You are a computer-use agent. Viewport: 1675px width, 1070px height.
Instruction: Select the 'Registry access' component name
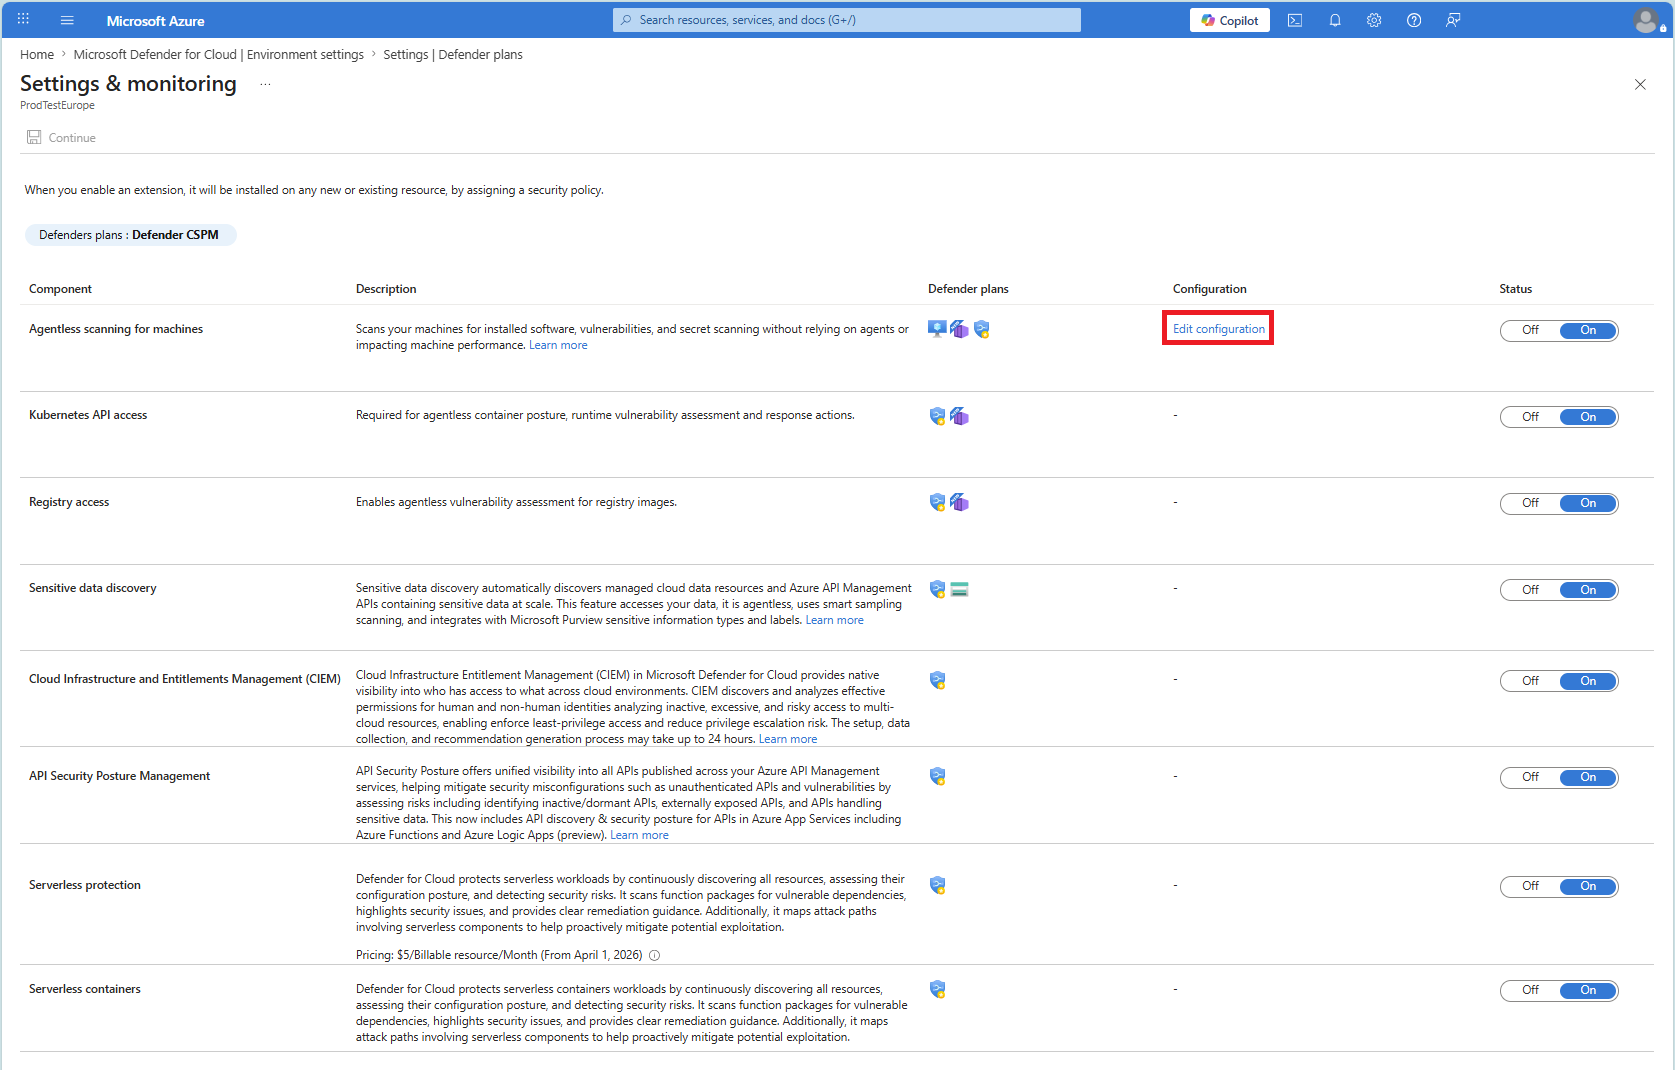[x=69, y=502]
